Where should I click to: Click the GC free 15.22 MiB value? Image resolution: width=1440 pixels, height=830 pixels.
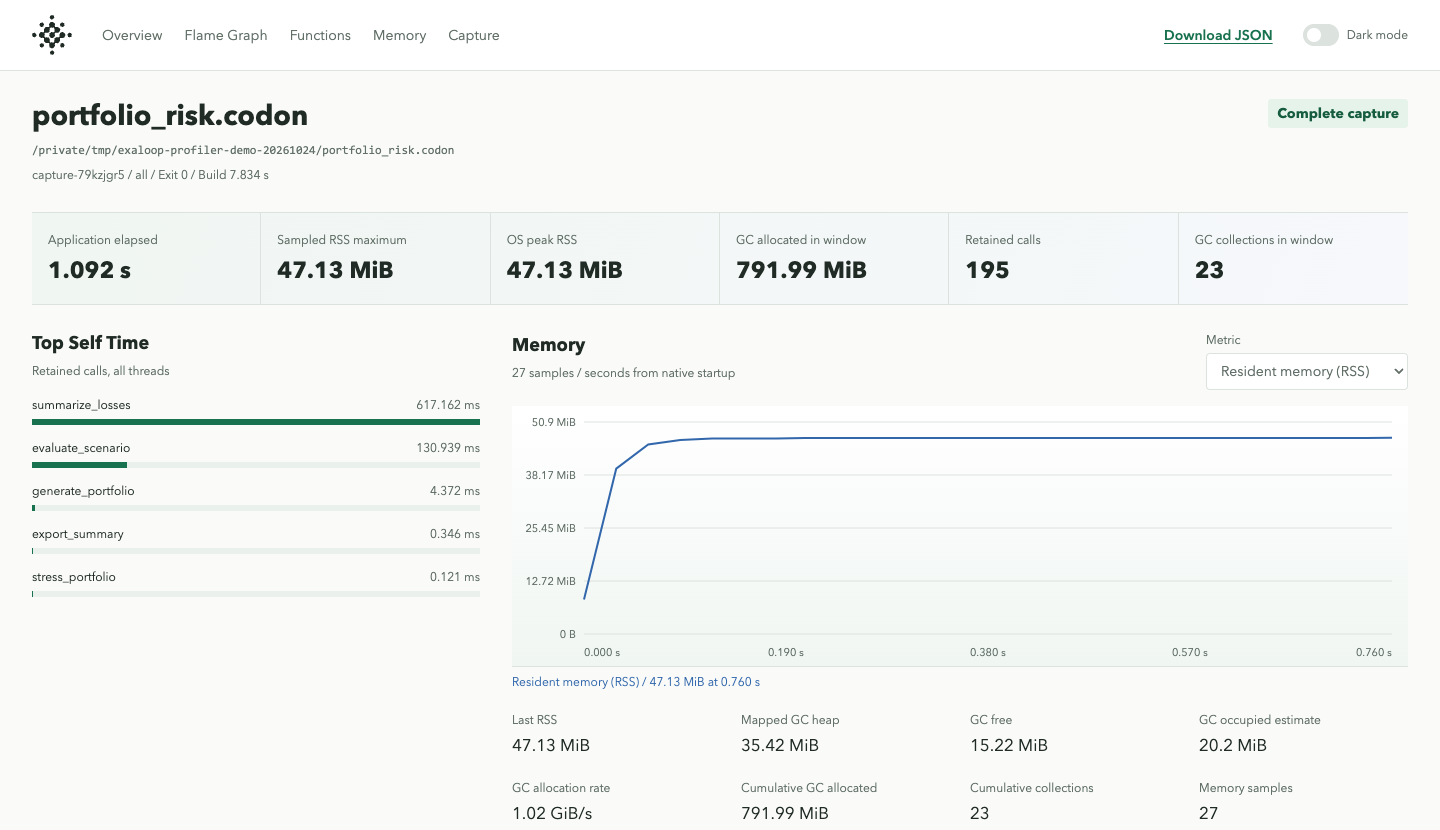coord(1009,745)
